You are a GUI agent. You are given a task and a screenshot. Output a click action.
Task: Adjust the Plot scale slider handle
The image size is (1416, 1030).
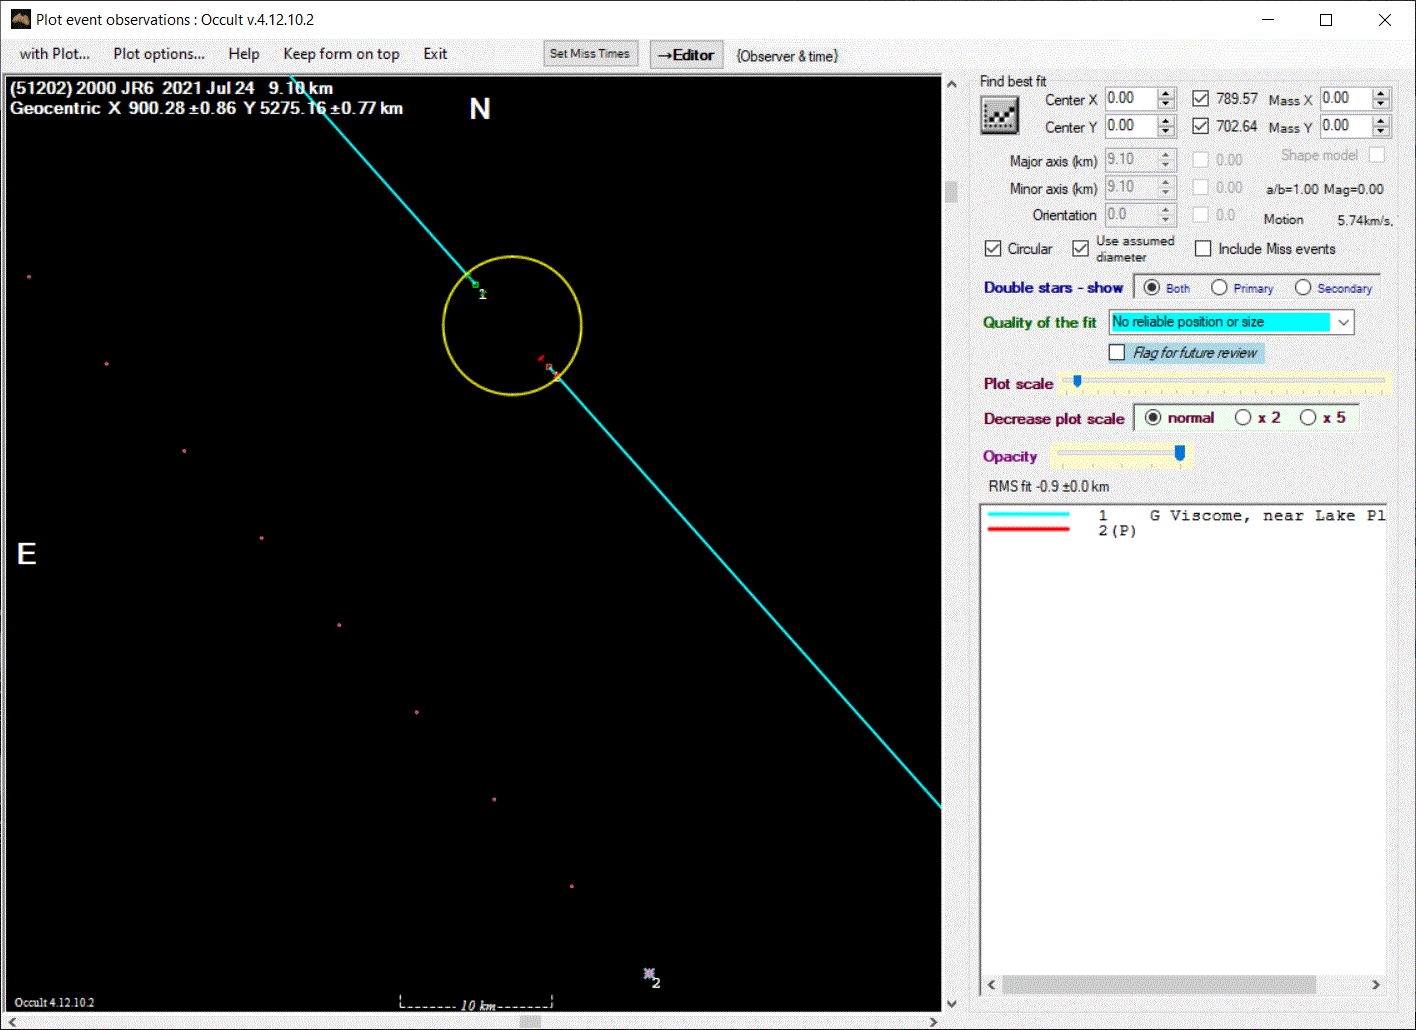pyautogui.click(x=1077, y=382)
